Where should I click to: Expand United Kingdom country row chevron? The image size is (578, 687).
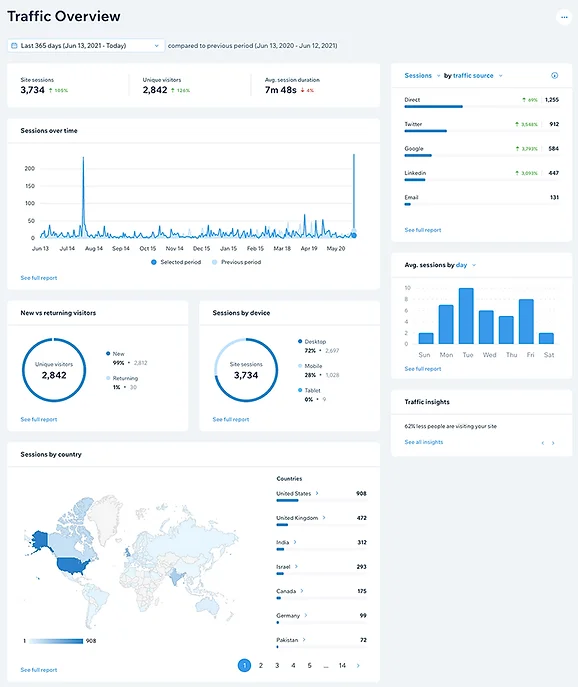(x=324, y=518)
